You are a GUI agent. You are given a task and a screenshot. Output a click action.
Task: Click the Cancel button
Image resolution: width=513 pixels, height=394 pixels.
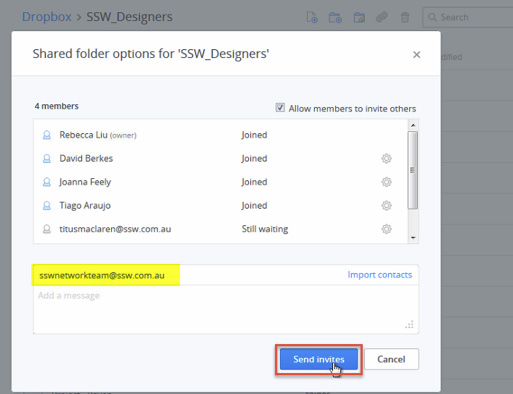point(391,359)
